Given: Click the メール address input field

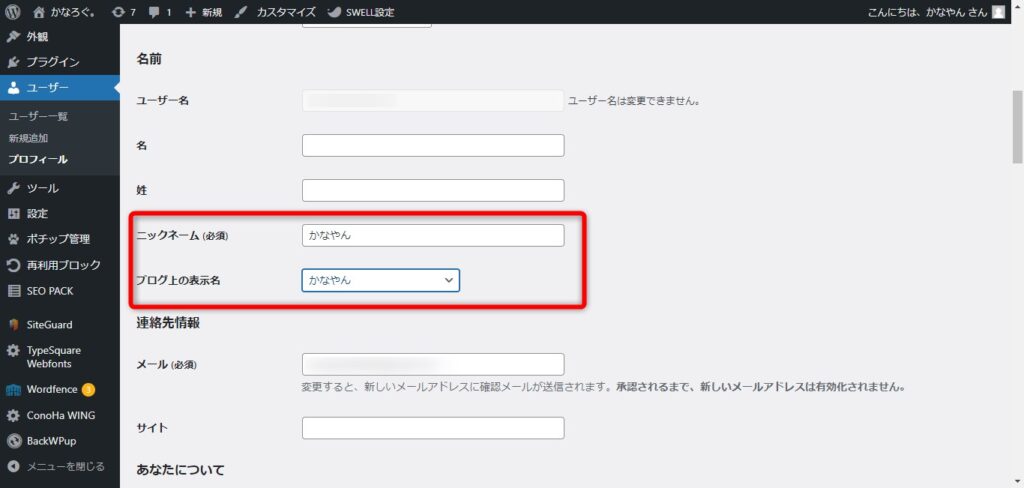Looking at the screenshot, I should (x=432, y=364).
